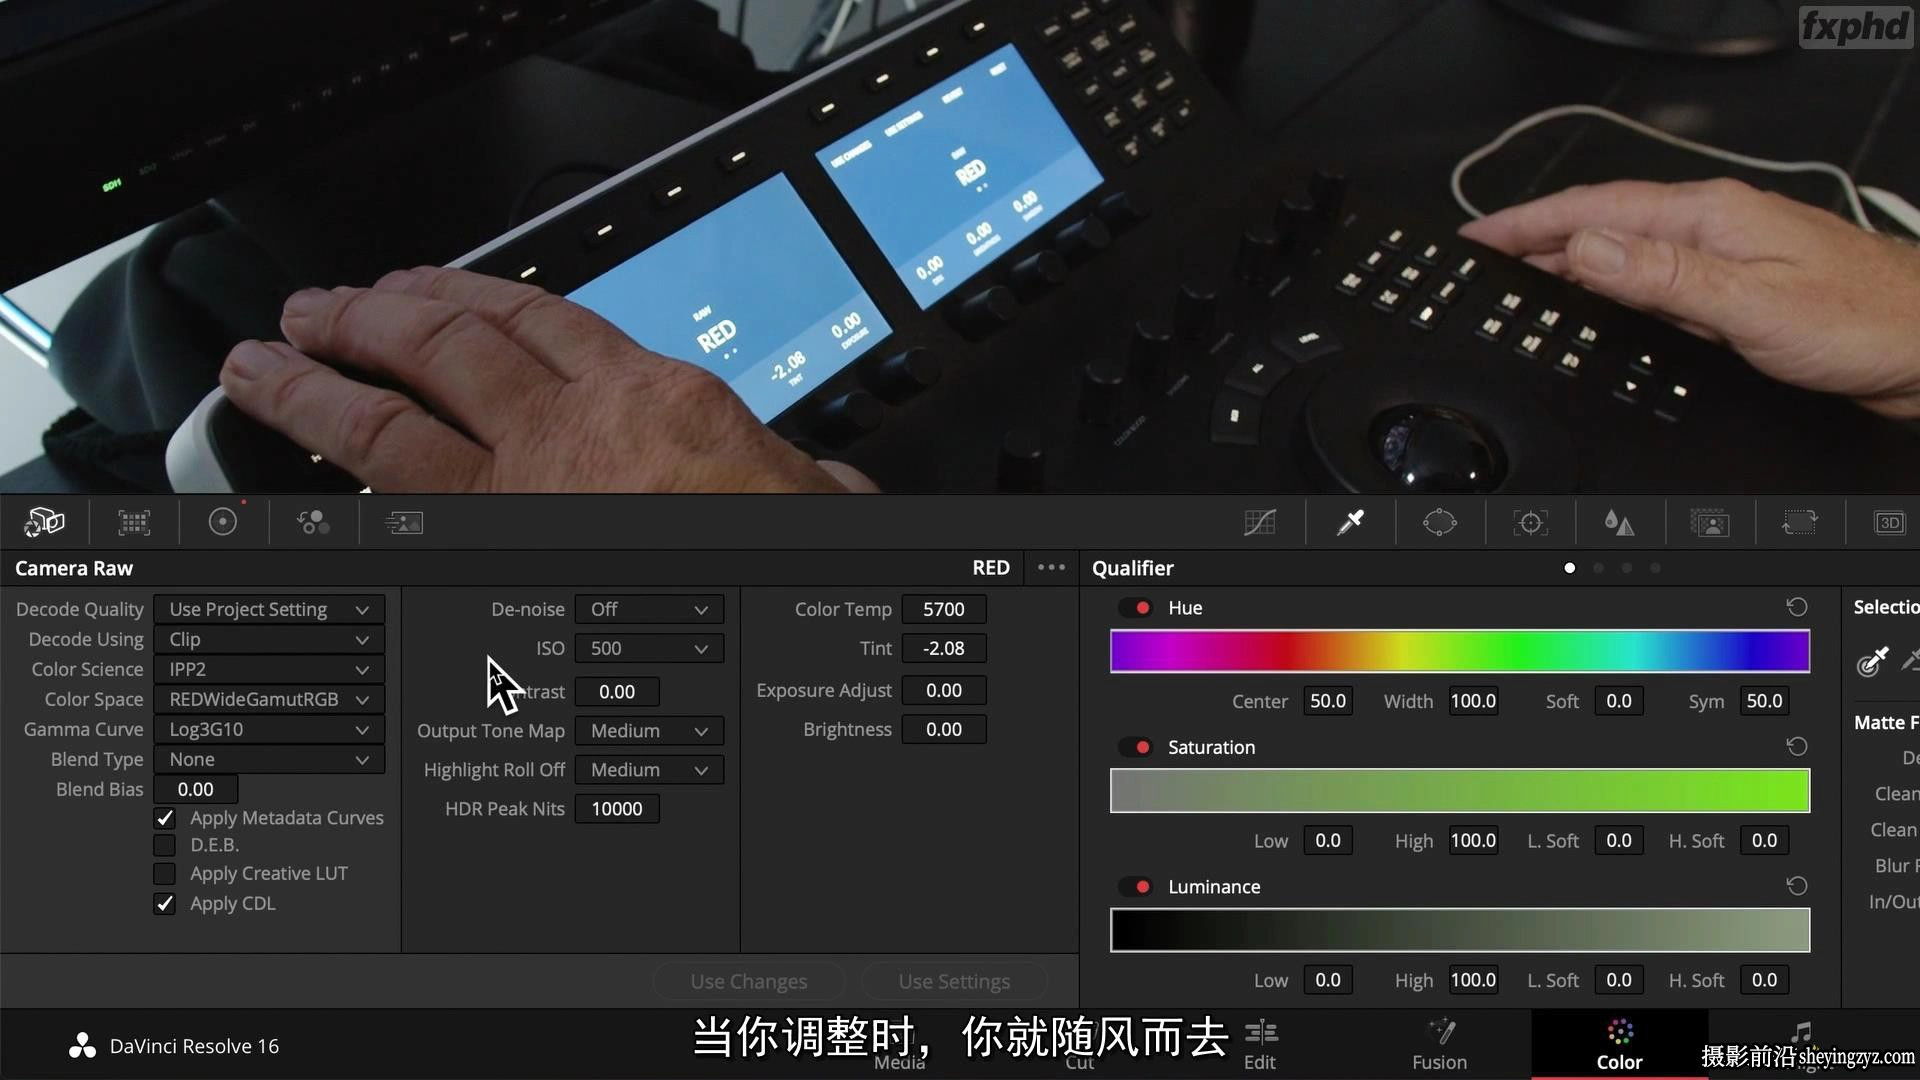Enable the D.E.B. checkbox

pos(165,845)
